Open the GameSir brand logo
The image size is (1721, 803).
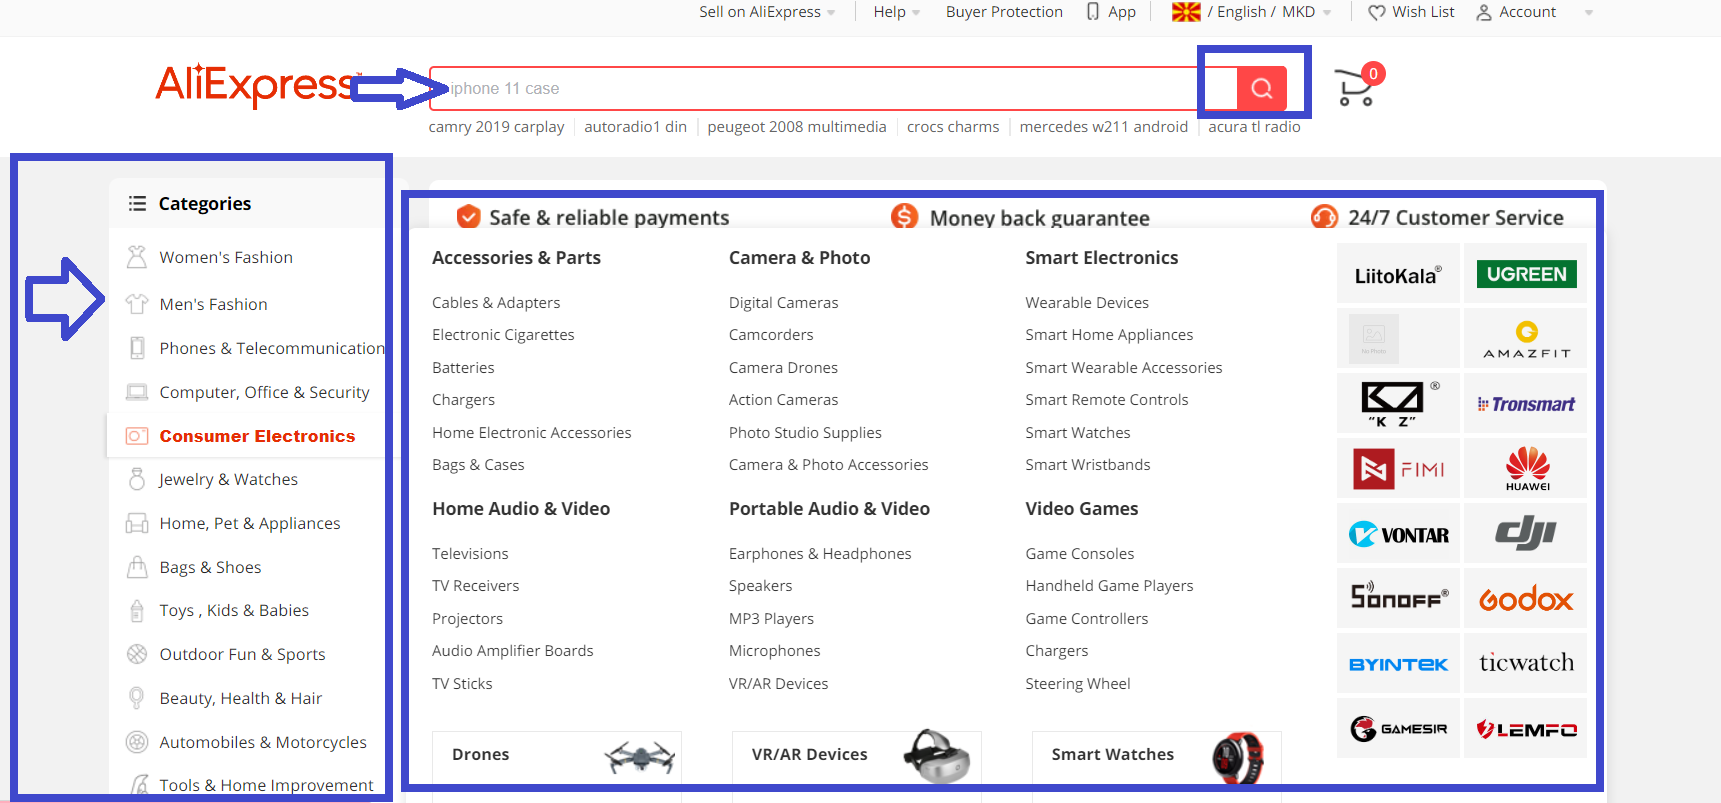coord(1398,728)
